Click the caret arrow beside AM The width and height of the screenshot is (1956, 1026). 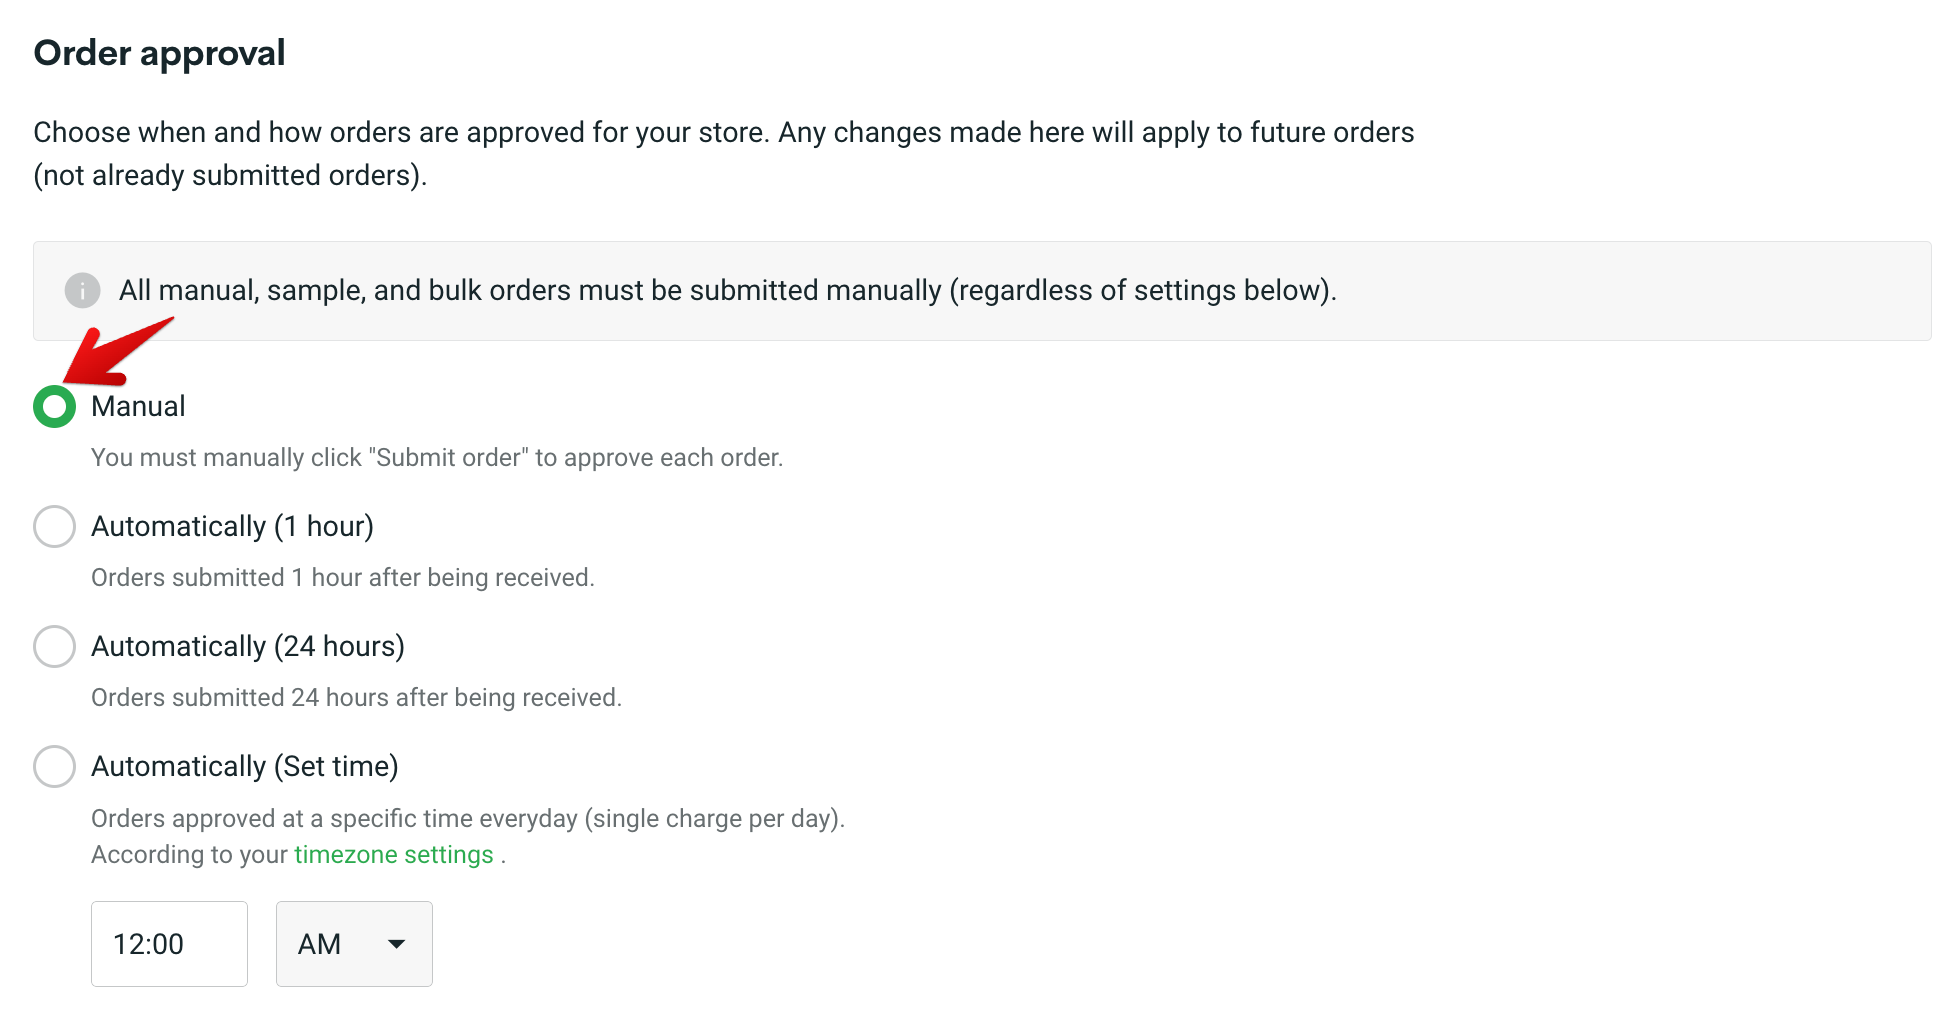[x=397, y=944]
